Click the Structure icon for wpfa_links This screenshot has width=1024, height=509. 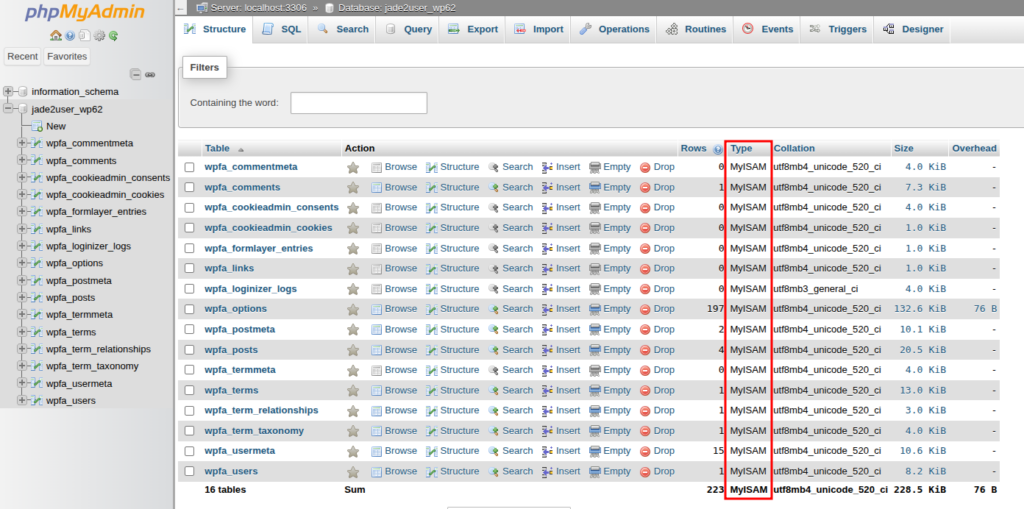tap(432, 269)
